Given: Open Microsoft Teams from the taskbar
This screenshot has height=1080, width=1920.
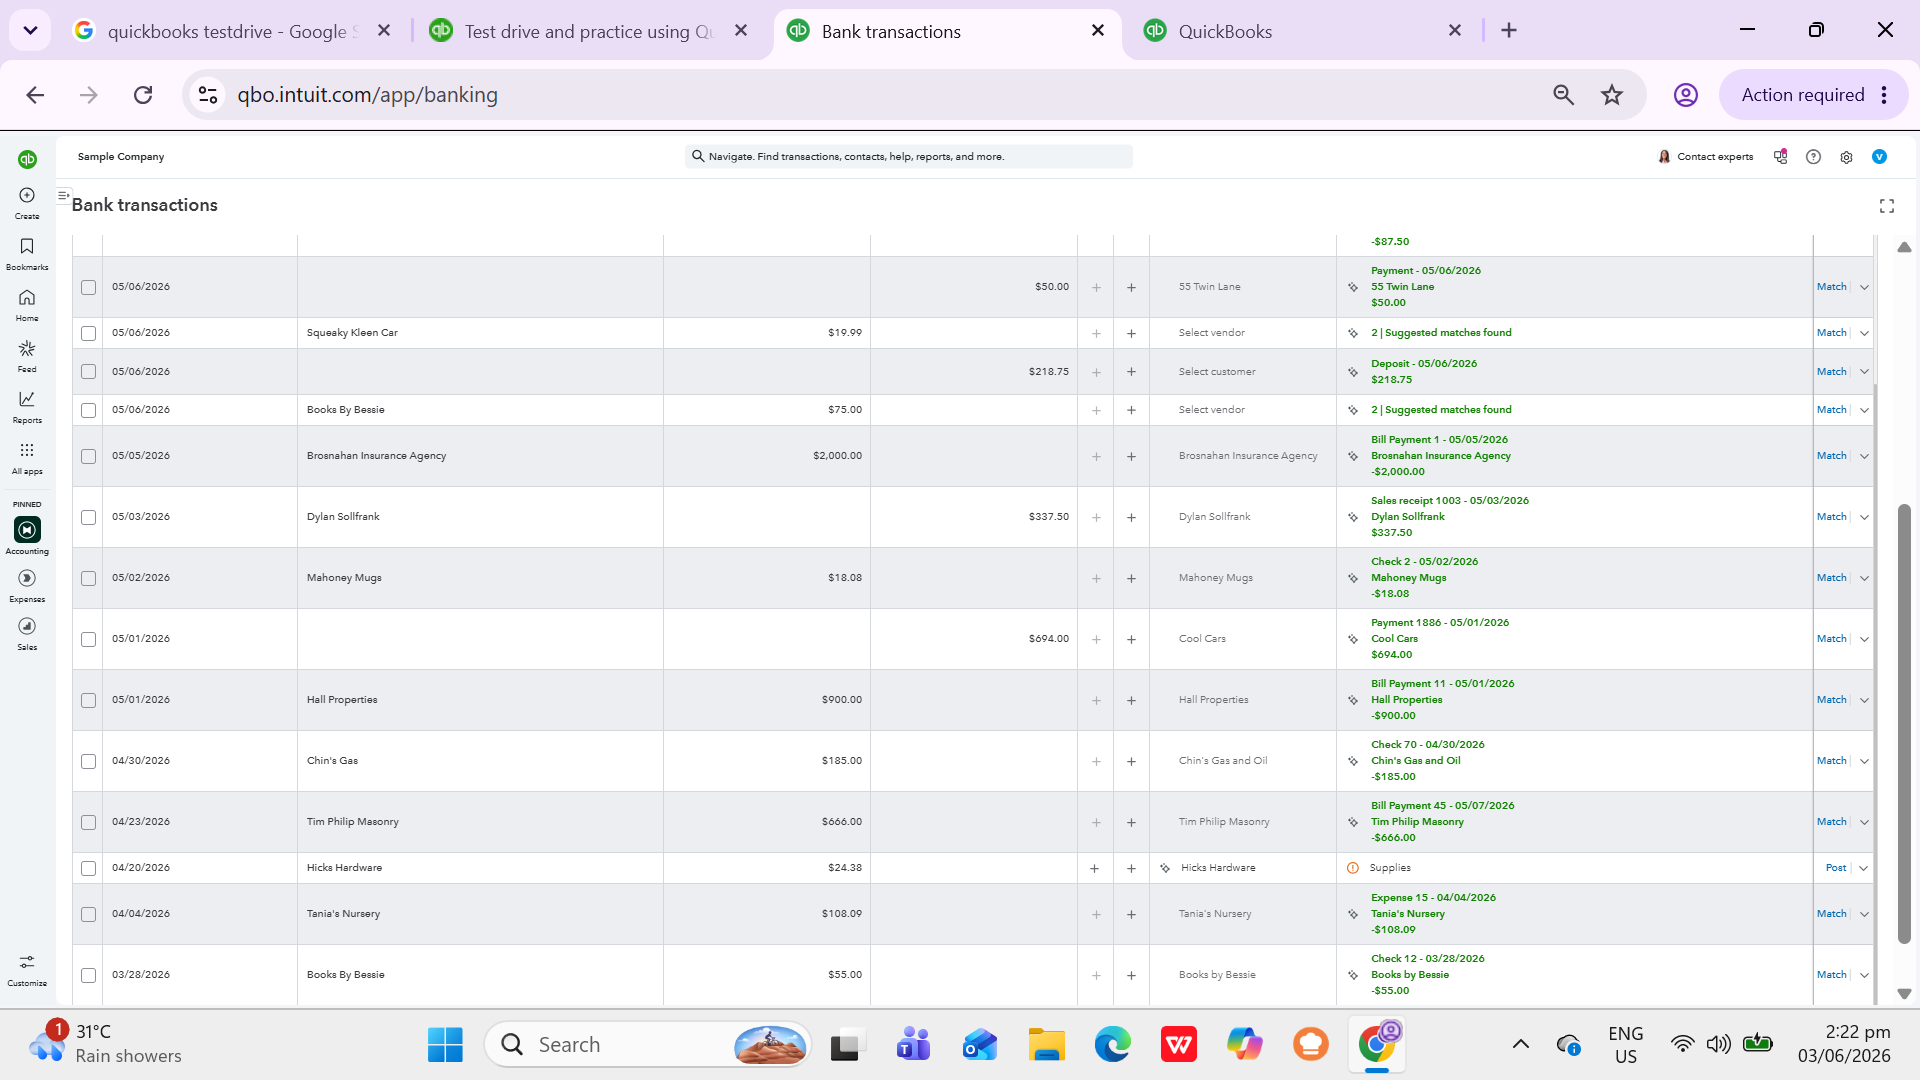Looking at the screenshot, I should [913, 1045].
